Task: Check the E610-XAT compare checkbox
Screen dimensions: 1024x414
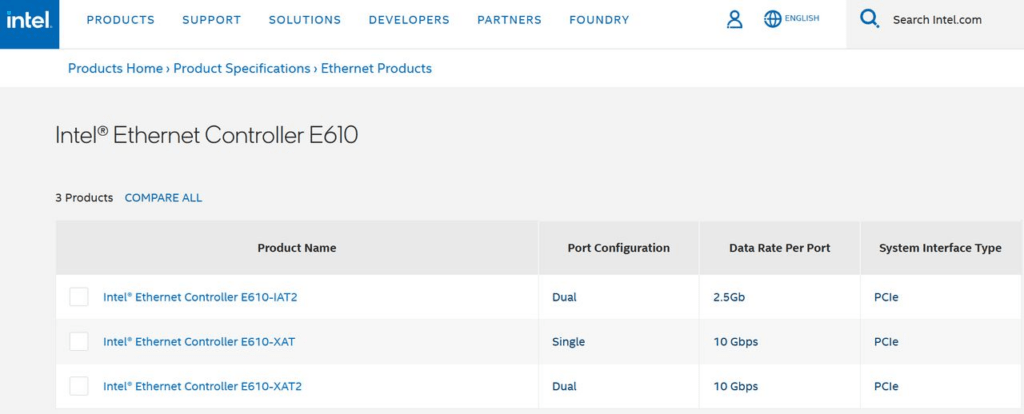Action: pyautogui.click(x=79, y=342)
